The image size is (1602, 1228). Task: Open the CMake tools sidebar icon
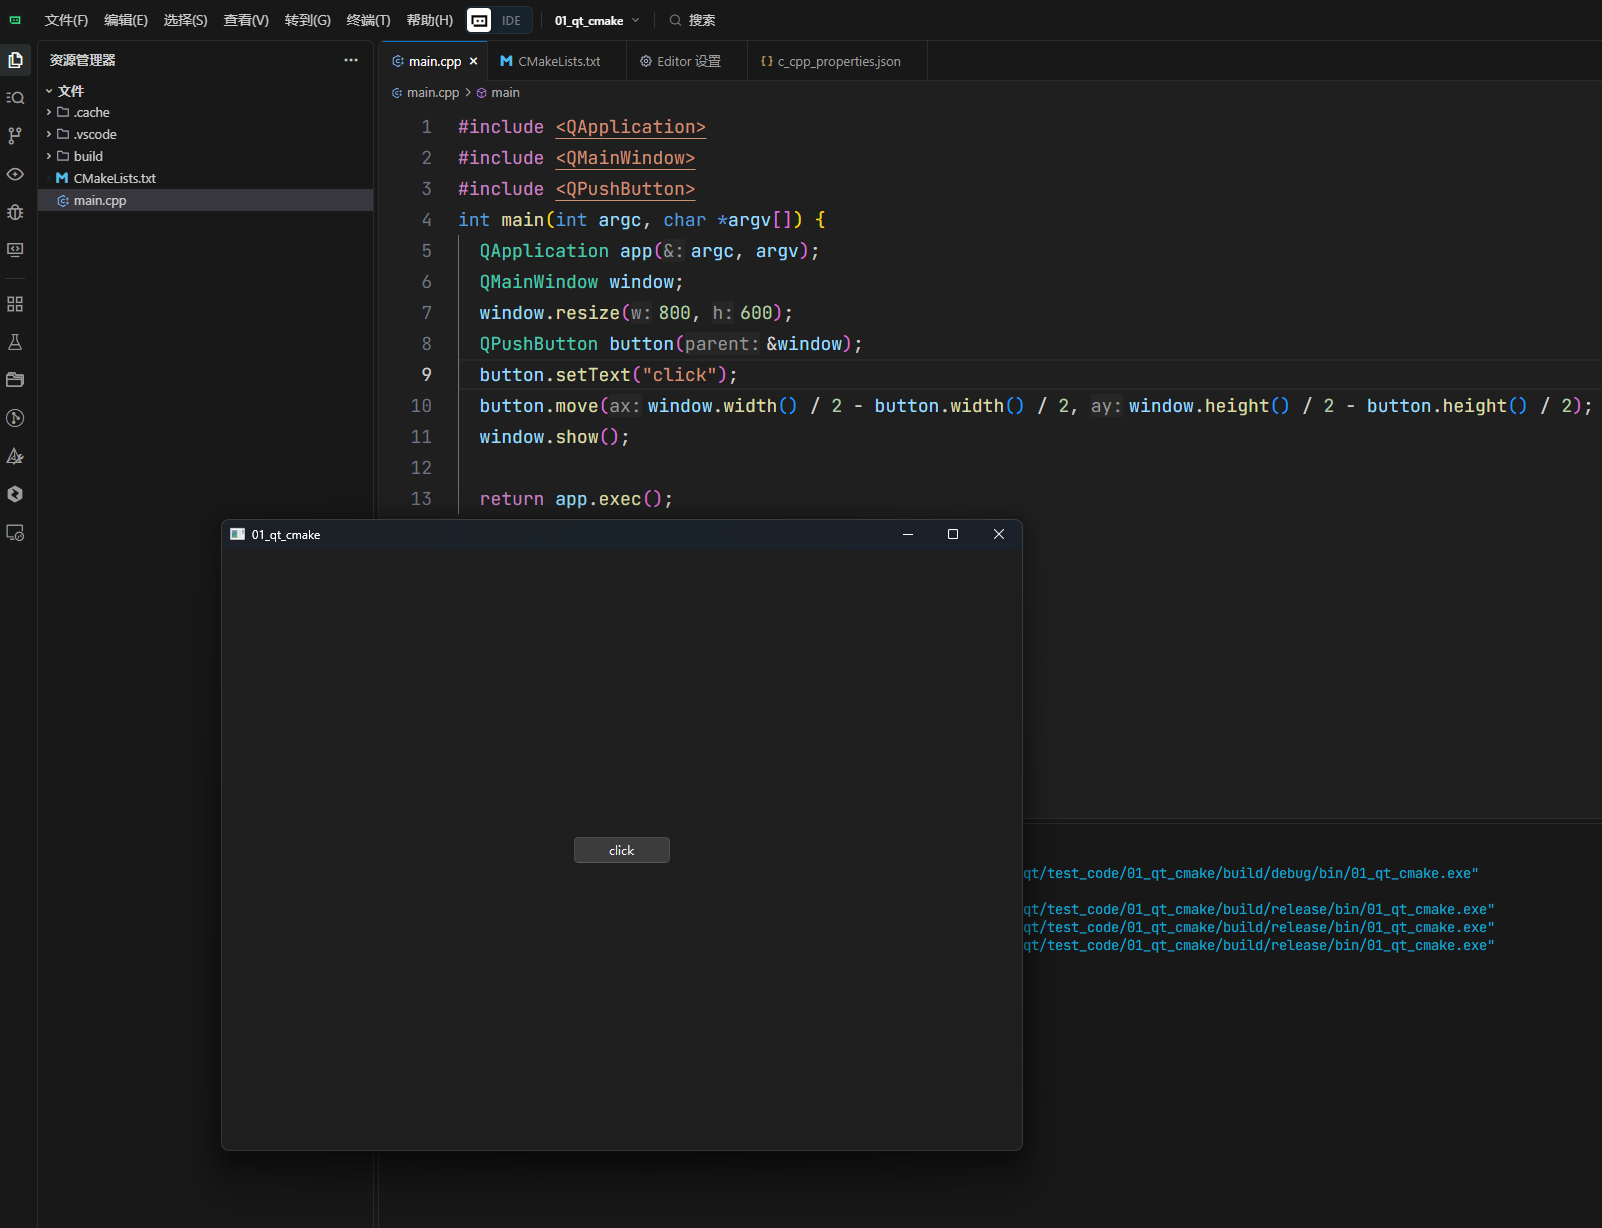pos(15,456)
